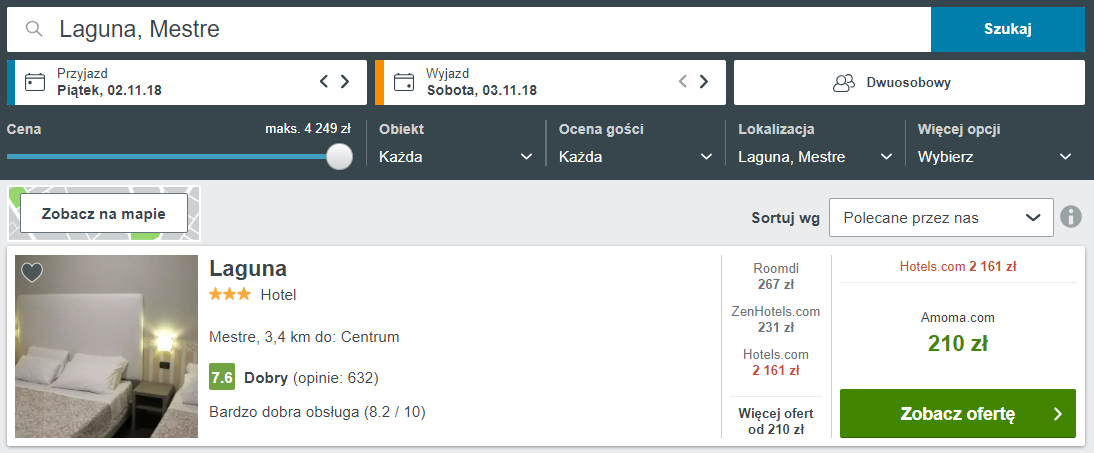Click the sorting info icon
The image size is (1094, 453).
(x=1071, y=217)
